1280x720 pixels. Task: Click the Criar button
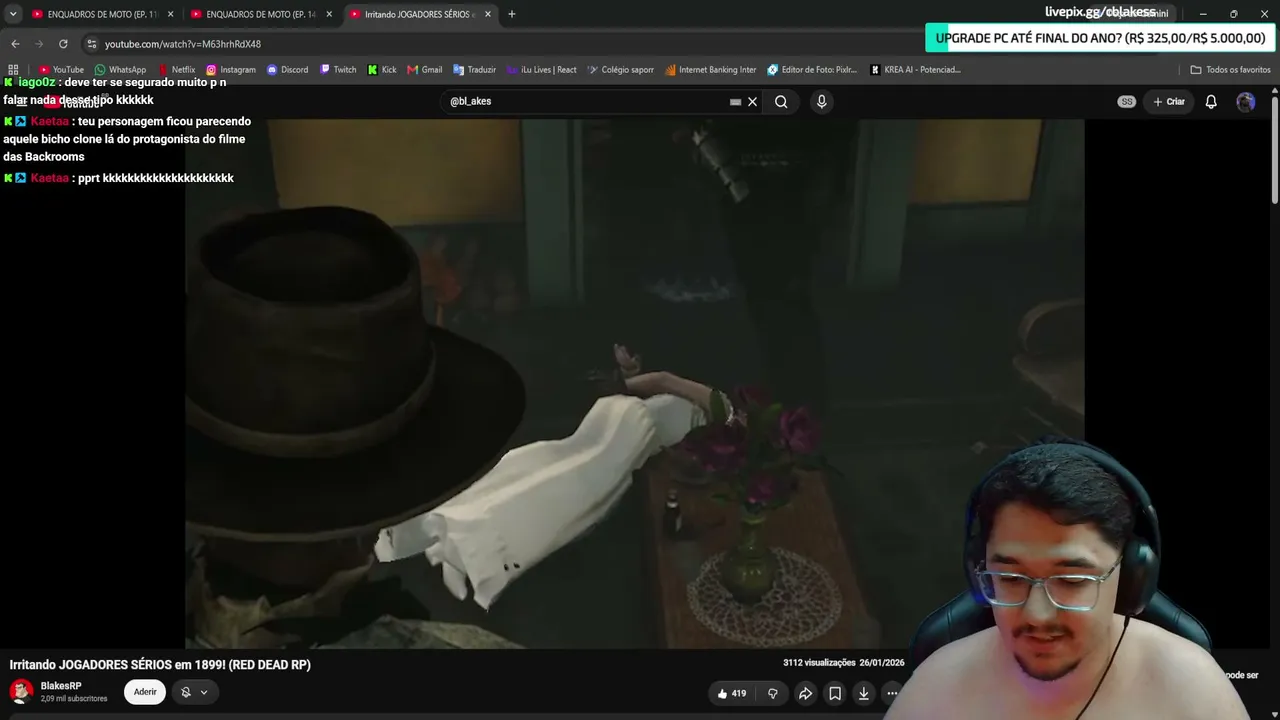[x=1168, y=101]
